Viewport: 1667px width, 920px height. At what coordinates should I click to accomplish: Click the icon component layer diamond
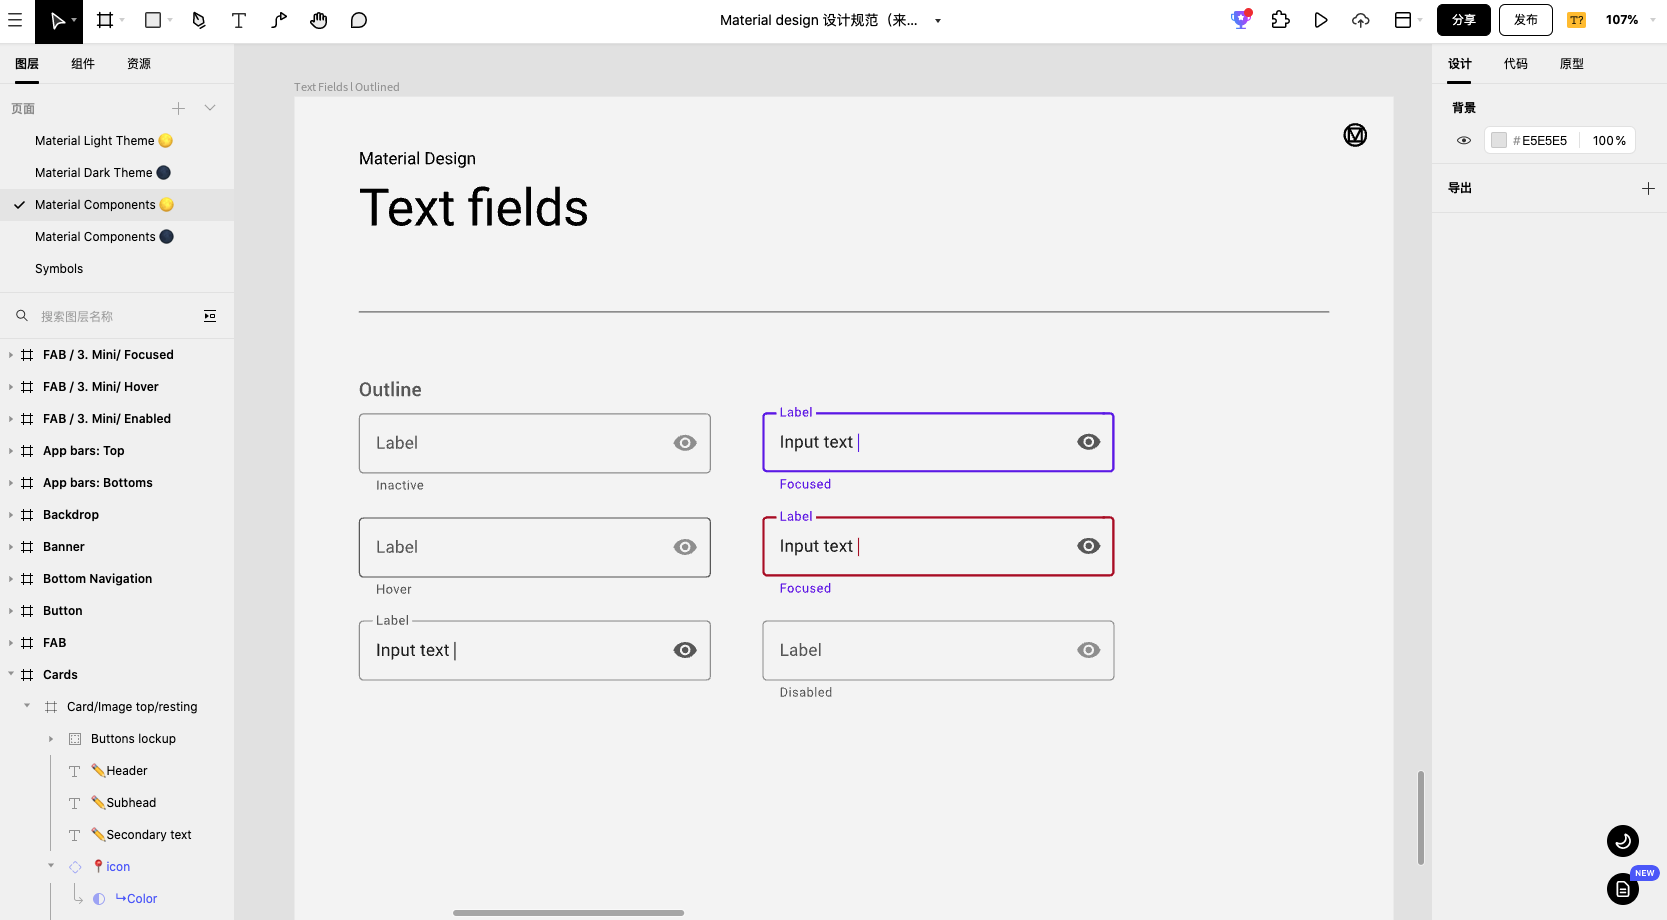(75, 867)
